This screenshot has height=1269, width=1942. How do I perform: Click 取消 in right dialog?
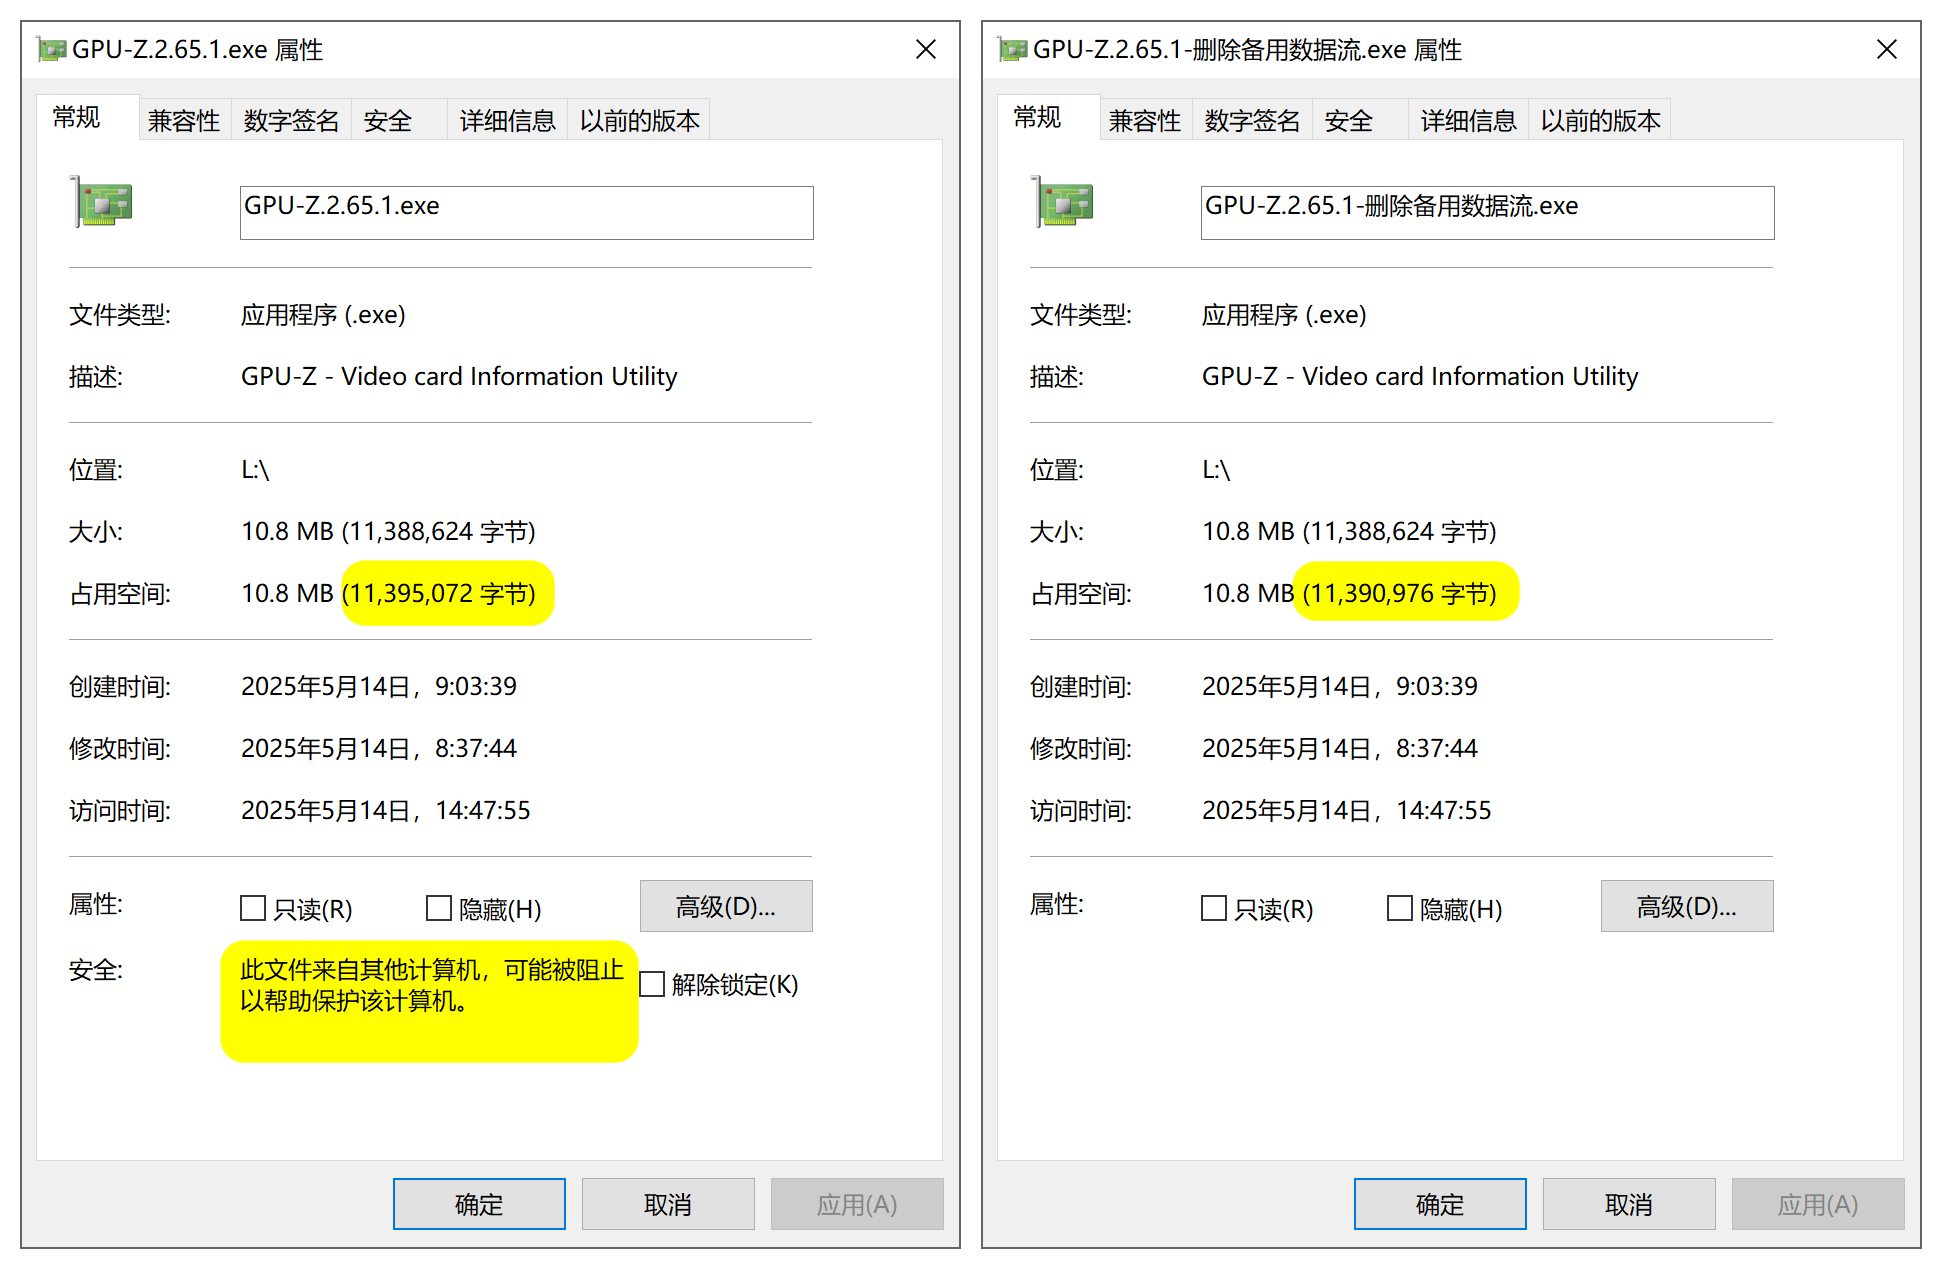[1629, 1204]
